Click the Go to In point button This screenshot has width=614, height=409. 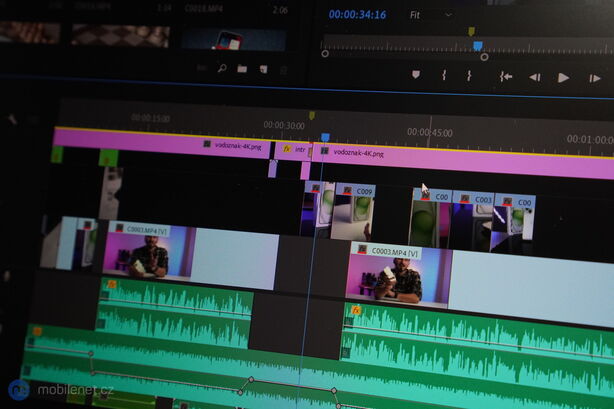click(506, 76)
